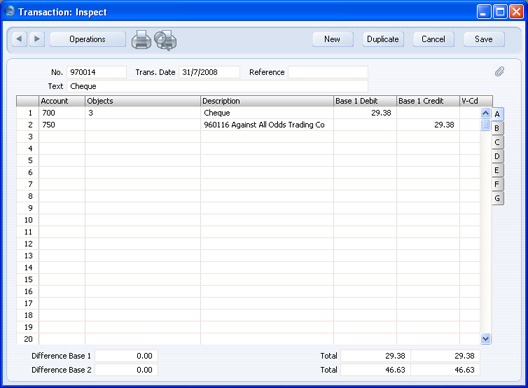Screen dimensions: 528x388
Task: Open the Operations menu
Action: tap(88, 39)
